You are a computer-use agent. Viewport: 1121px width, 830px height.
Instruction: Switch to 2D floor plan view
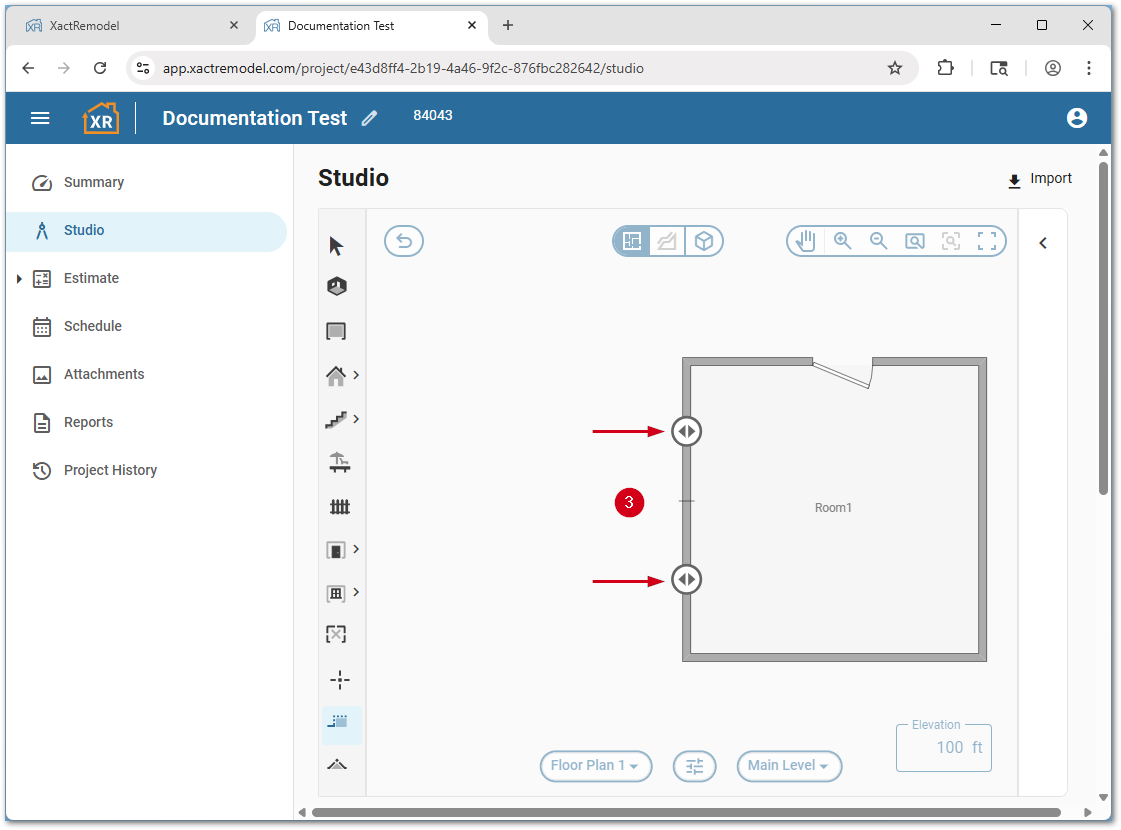click(x=632, y=241)
